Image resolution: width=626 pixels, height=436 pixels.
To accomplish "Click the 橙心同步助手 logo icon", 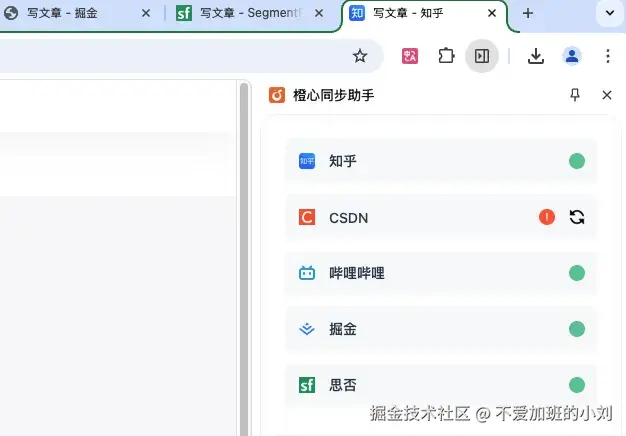I will pos(277,95).
